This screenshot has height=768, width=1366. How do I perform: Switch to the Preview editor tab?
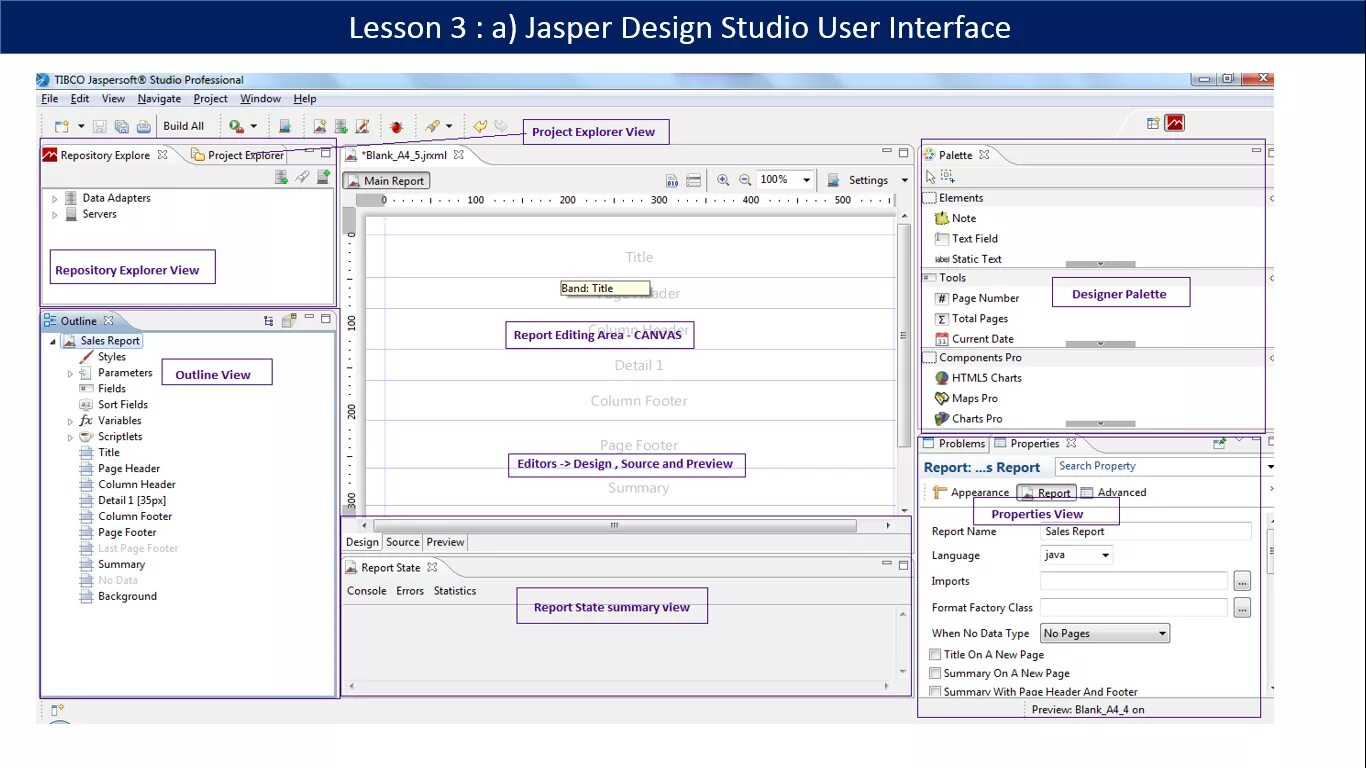pos(445,542)
